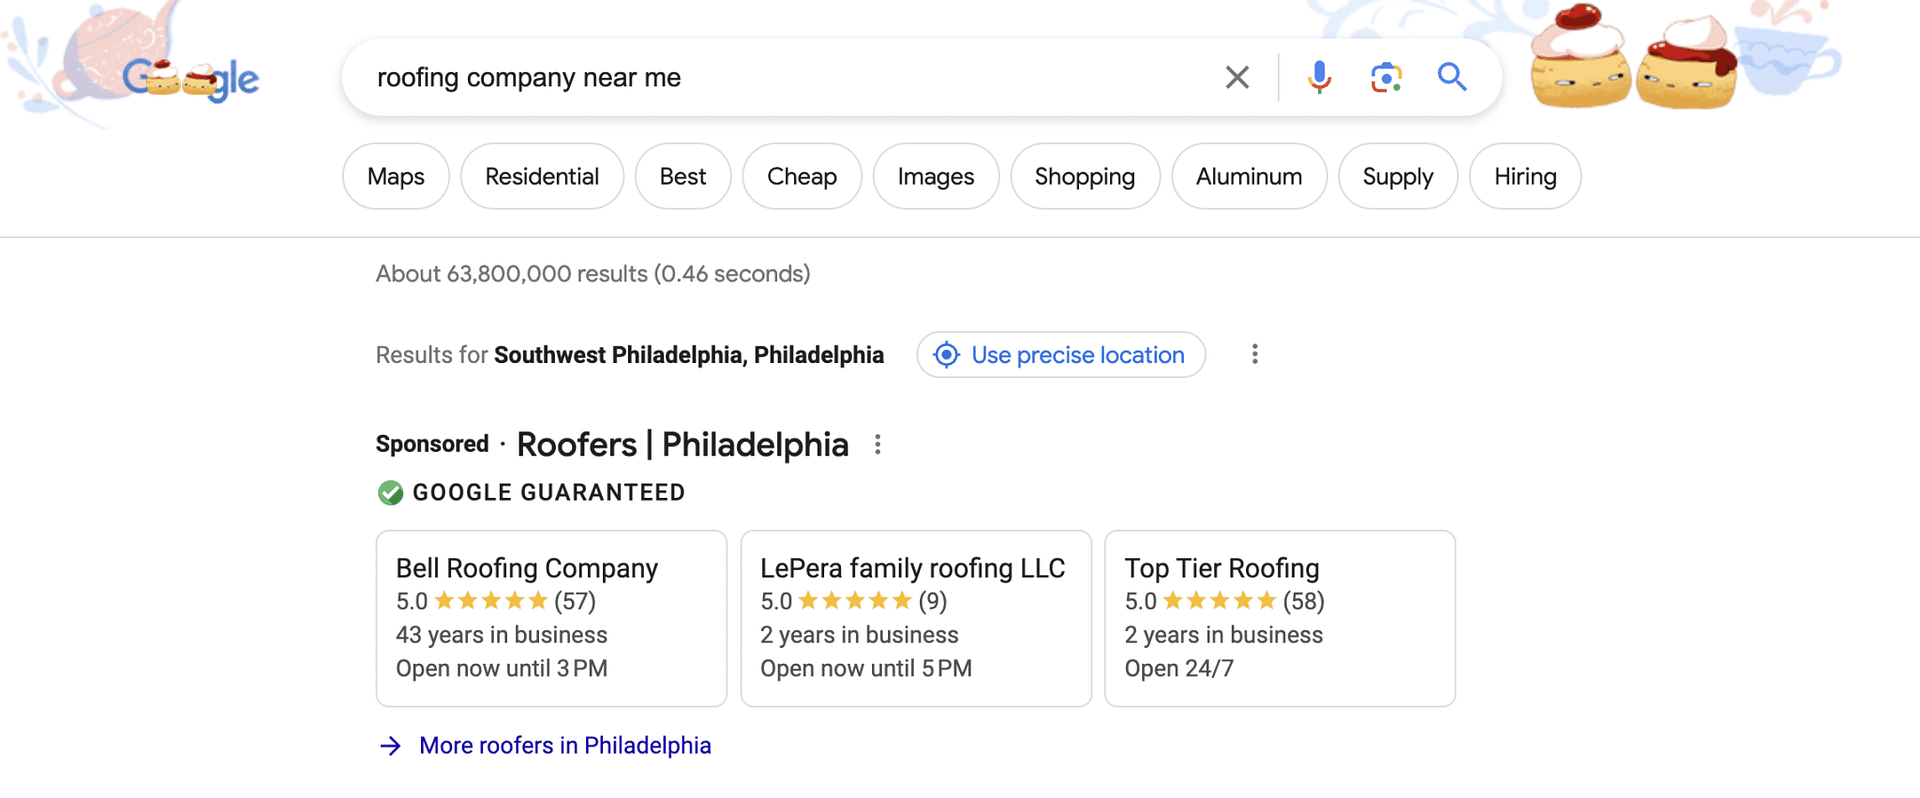Select the Shopping filter chip
Viewport: 1920px width, 798px height.
pos(1084,176)
